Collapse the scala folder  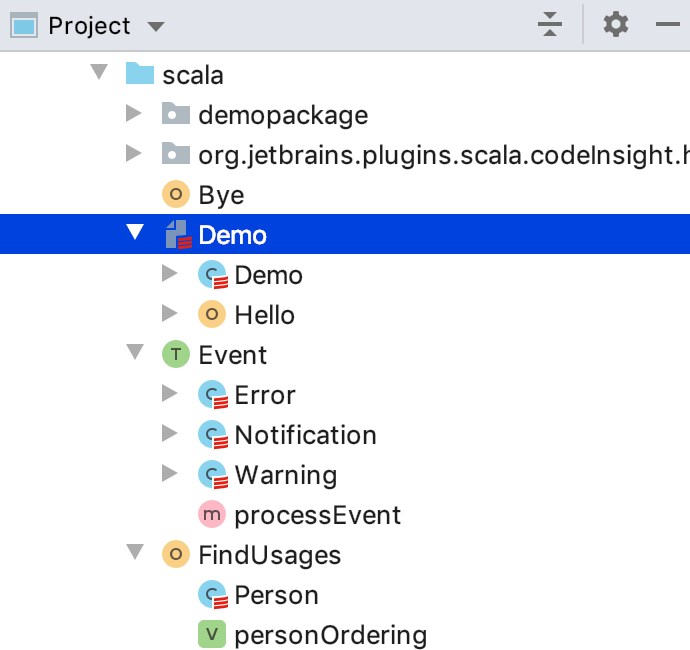click(x=97, y=75)
